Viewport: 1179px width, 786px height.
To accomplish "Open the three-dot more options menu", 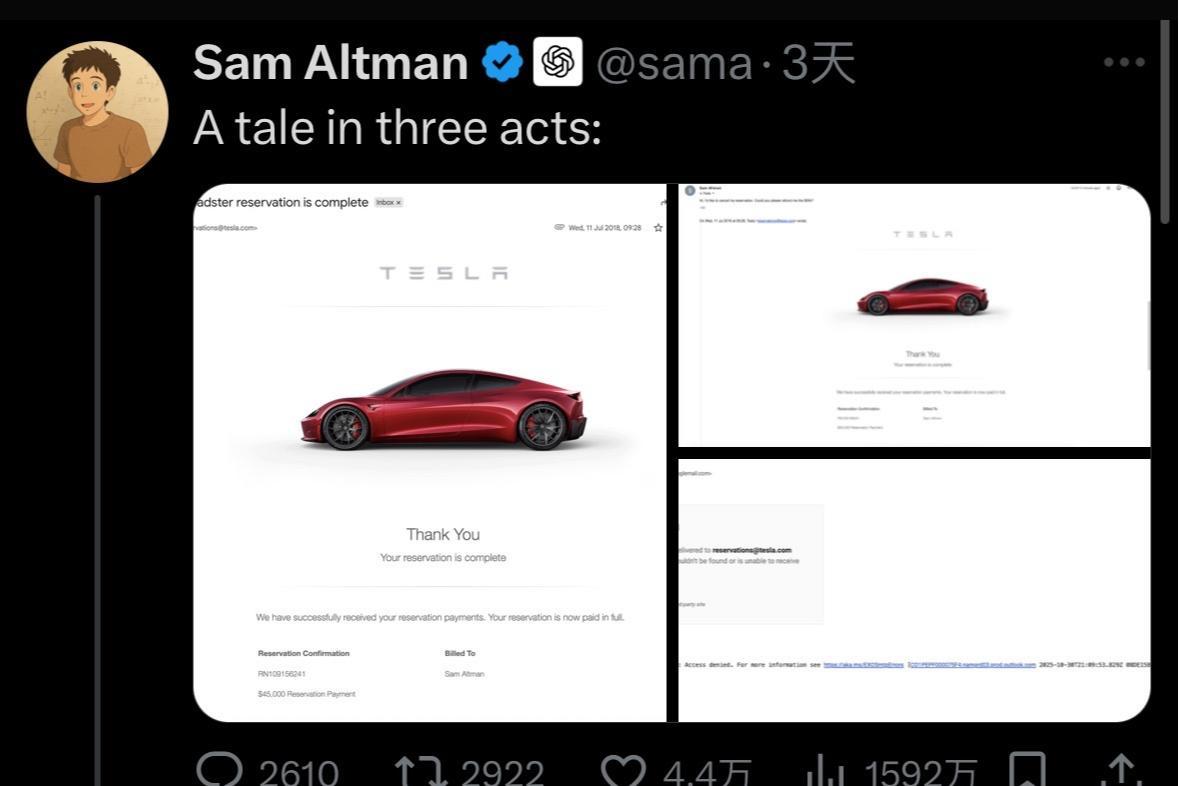I will coord(1124,63).
